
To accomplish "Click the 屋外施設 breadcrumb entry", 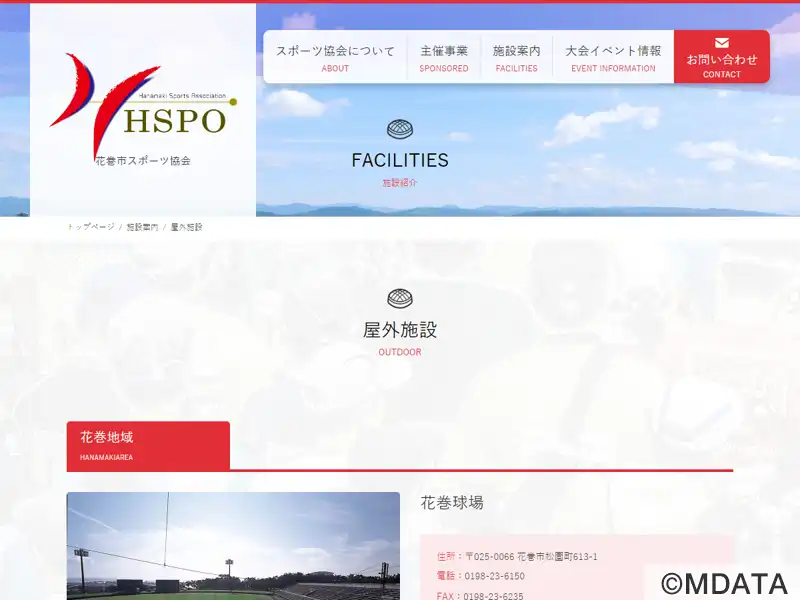I will [186, 227].
